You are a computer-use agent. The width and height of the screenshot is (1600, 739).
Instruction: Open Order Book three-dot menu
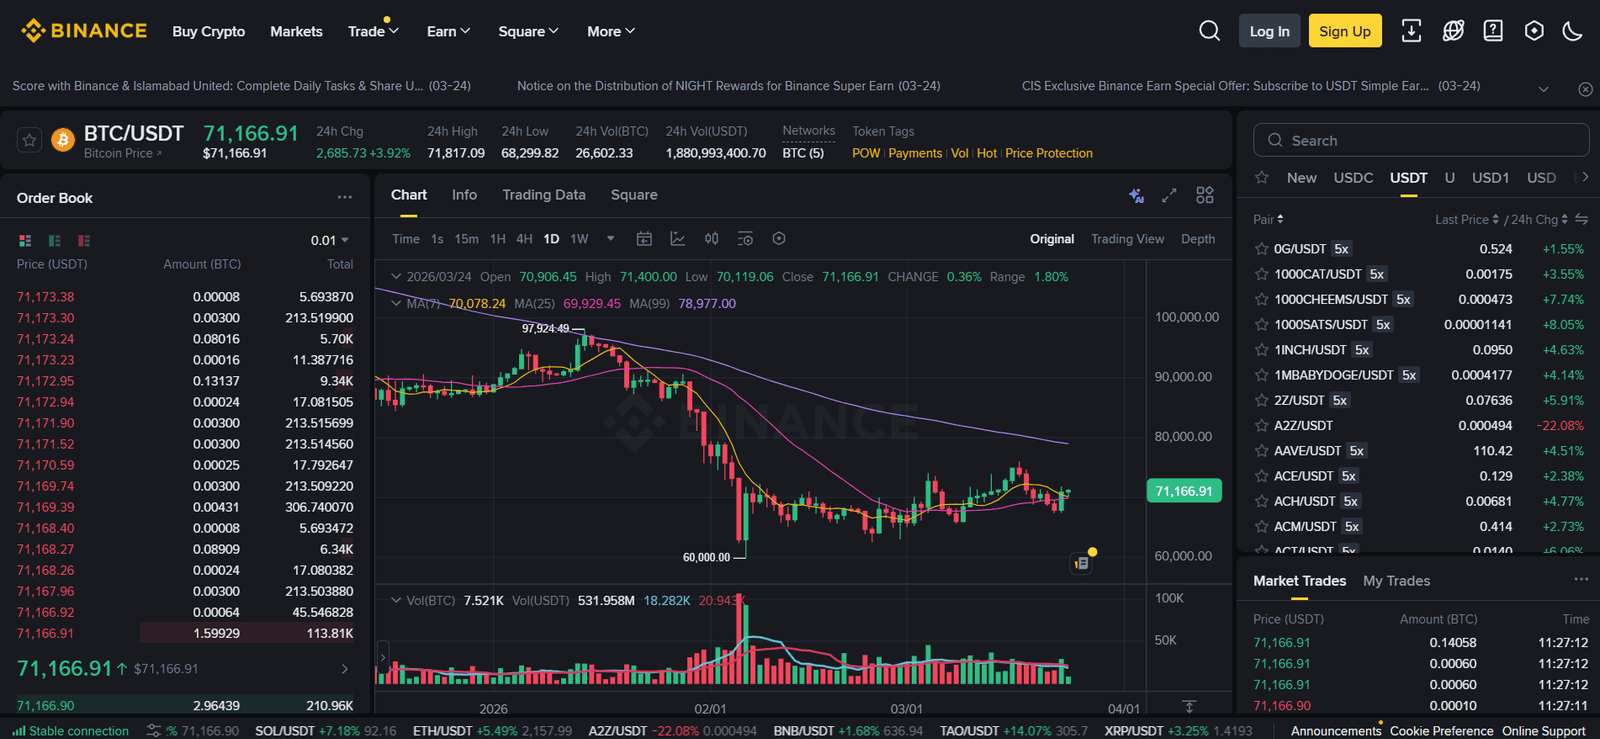(345, 197)
